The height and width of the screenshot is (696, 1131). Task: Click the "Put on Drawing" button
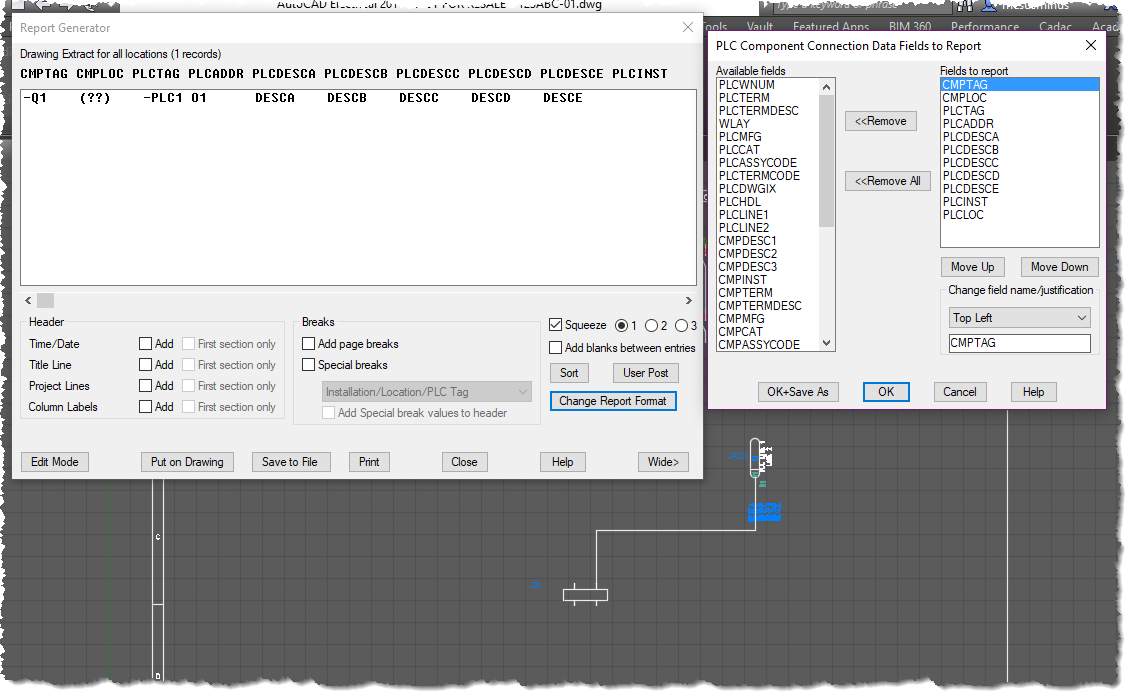click(x=187, y=461)
